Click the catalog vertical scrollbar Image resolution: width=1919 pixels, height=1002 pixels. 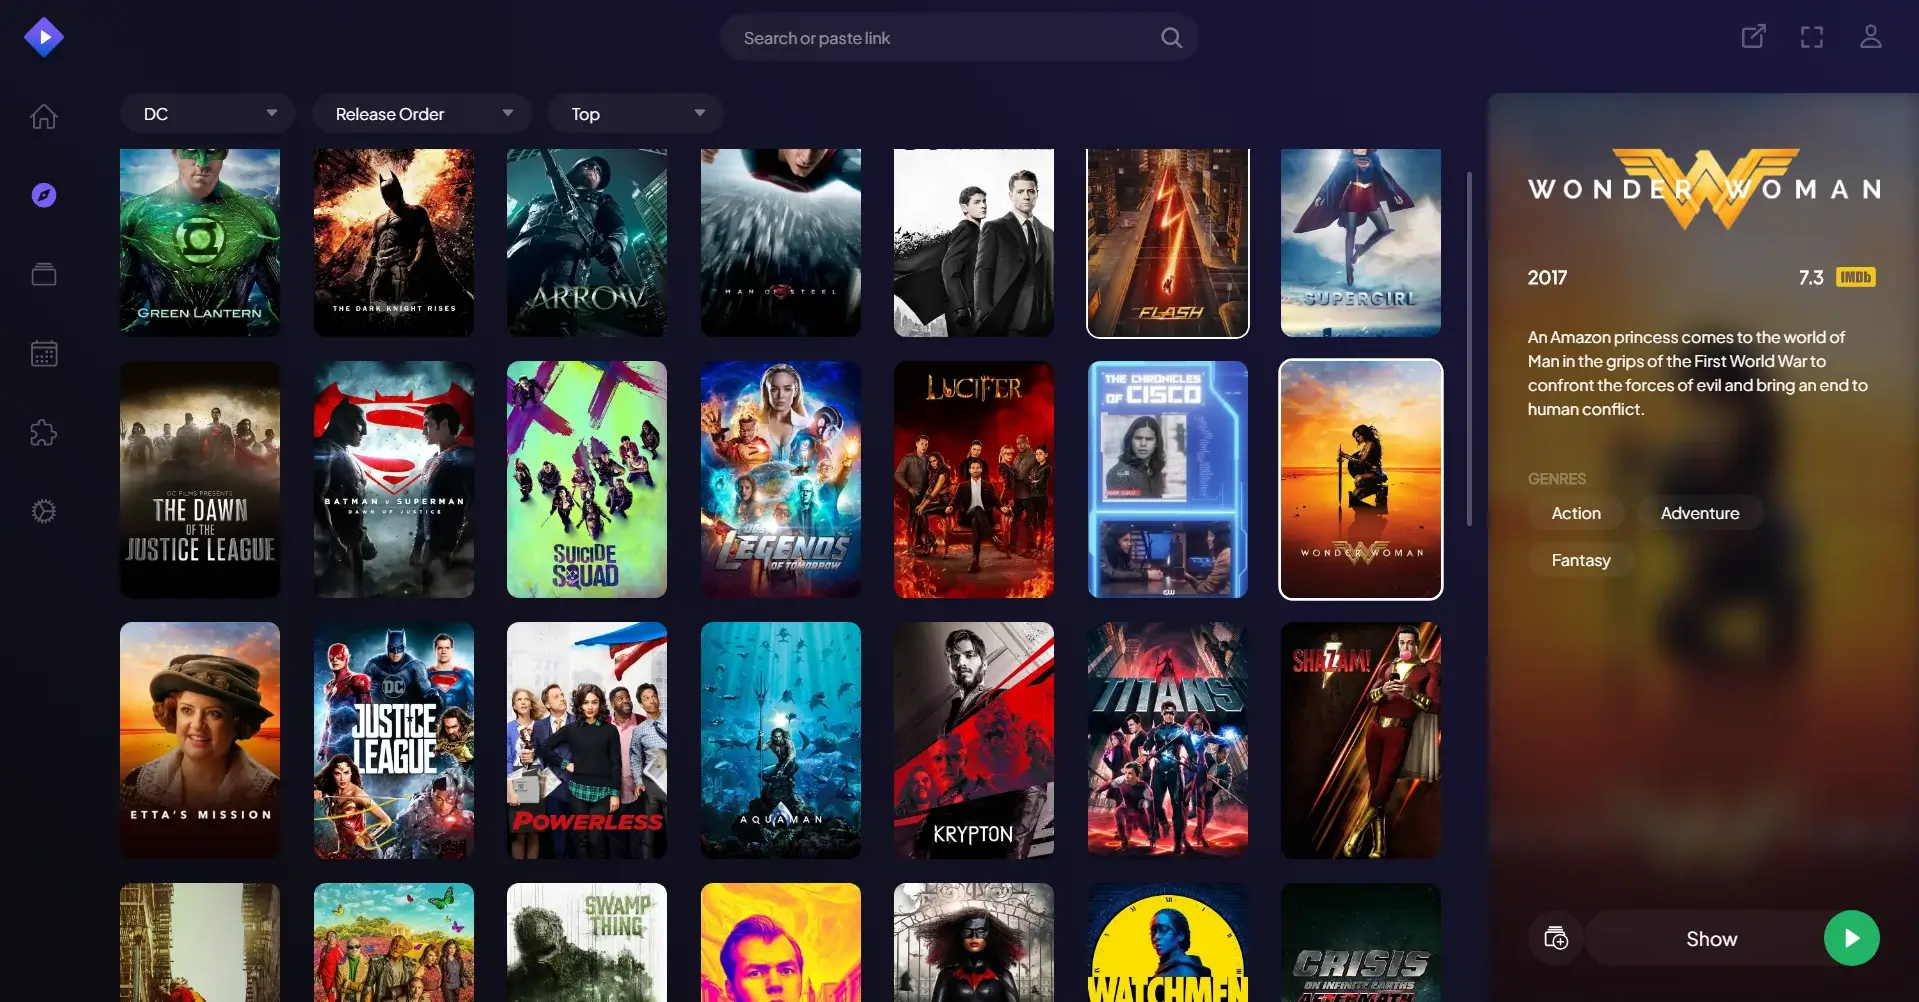click(x=1469, y=348)
